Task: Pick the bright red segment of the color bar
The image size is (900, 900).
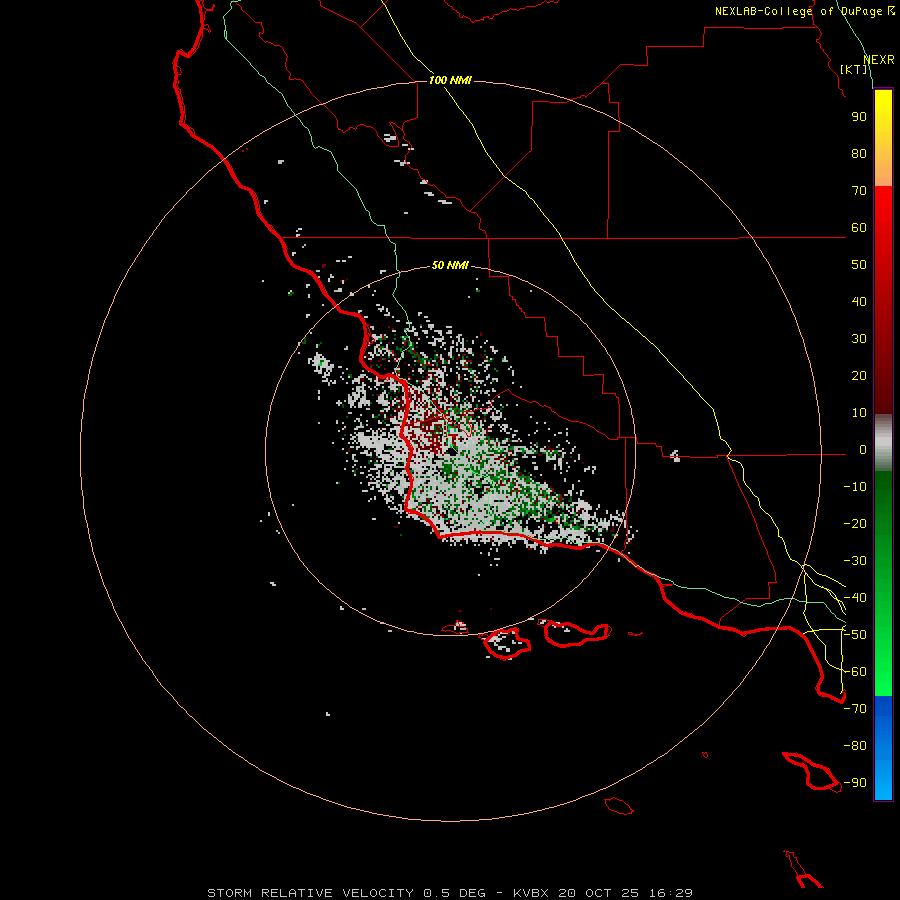Action: pos(883,210)
